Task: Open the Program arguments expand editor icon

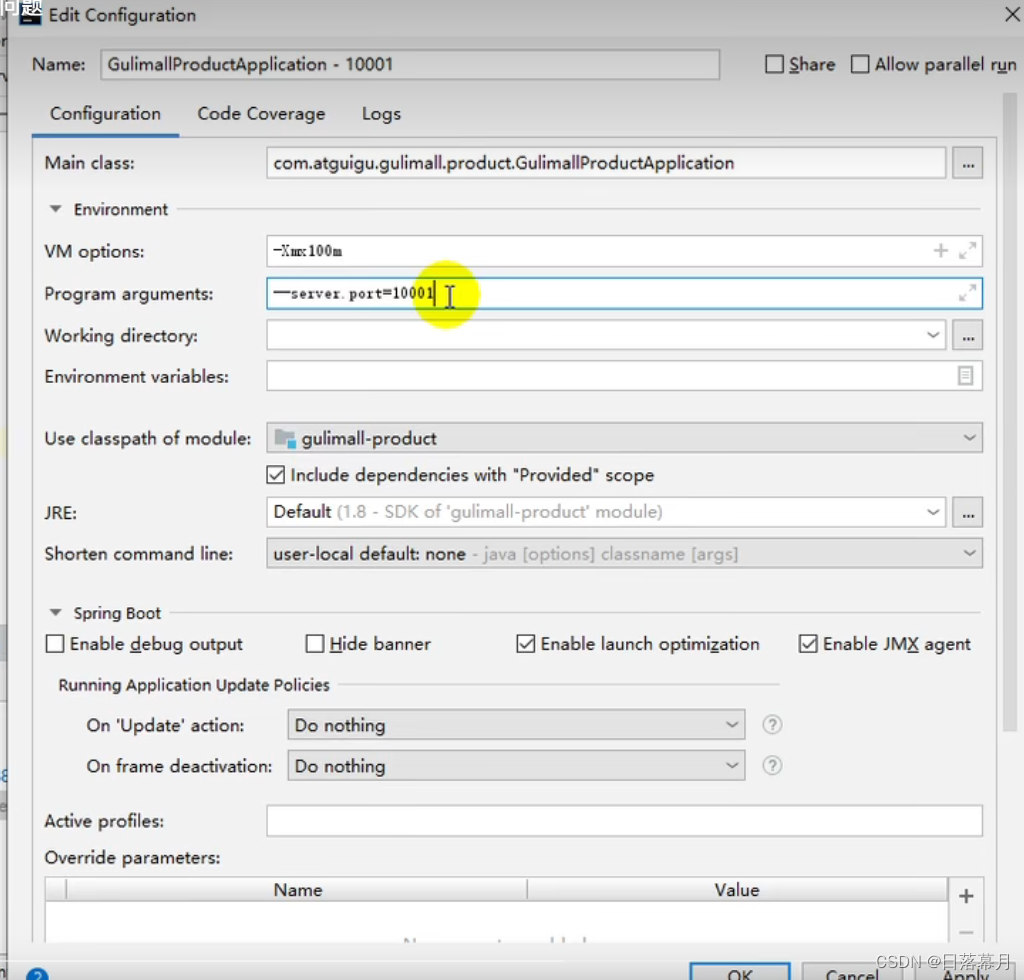Action: [966, 293]
